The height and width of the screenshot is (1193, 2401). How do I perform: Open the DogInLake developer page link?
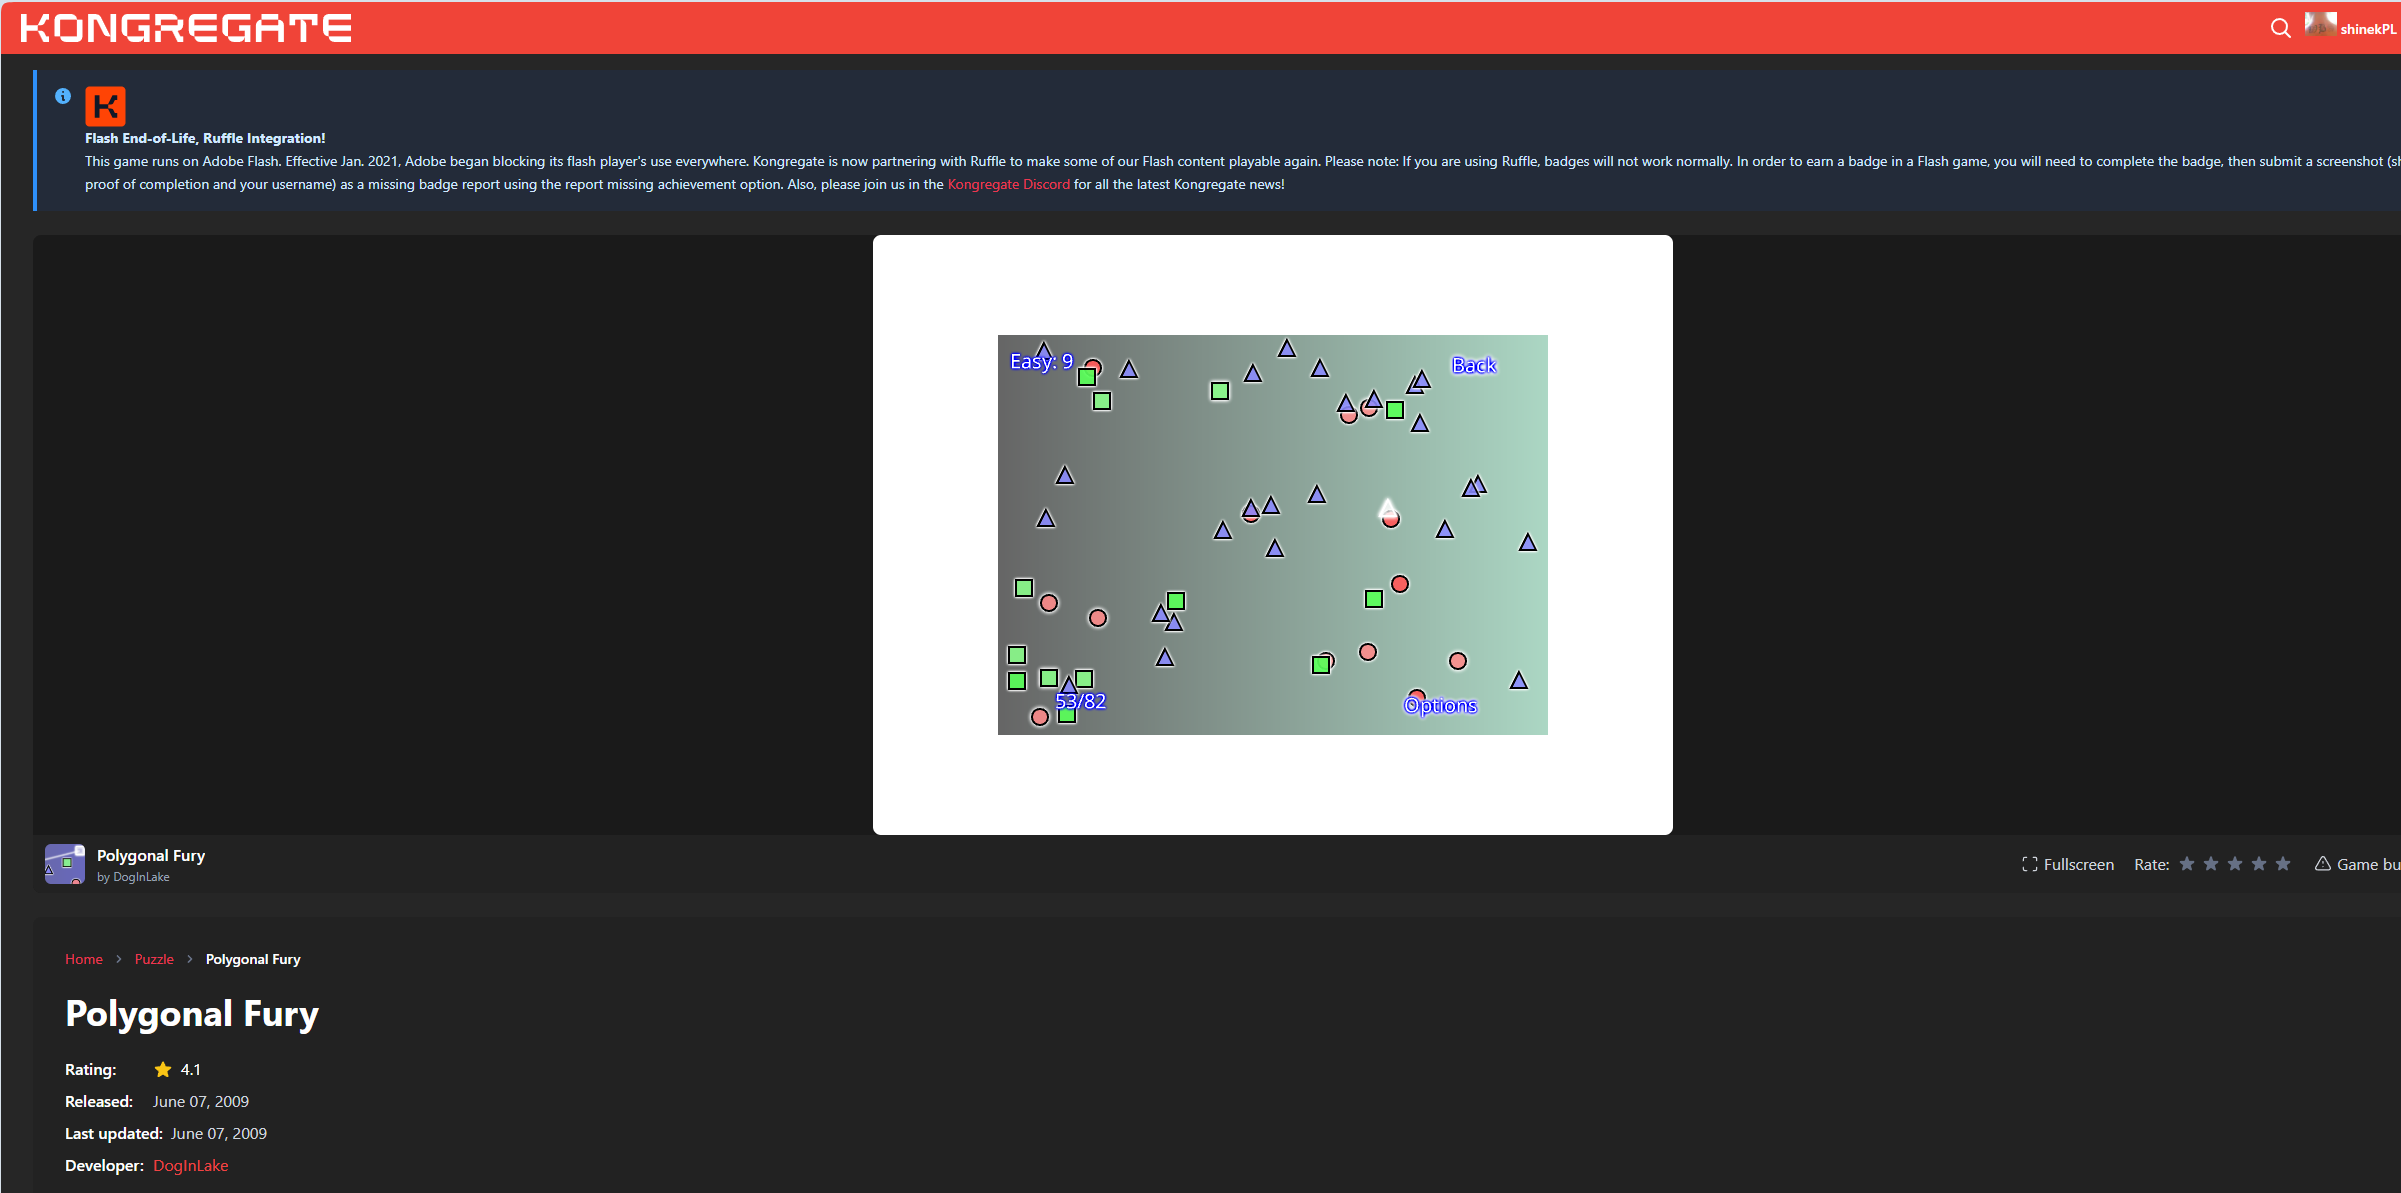click(x=190, y=1165)
